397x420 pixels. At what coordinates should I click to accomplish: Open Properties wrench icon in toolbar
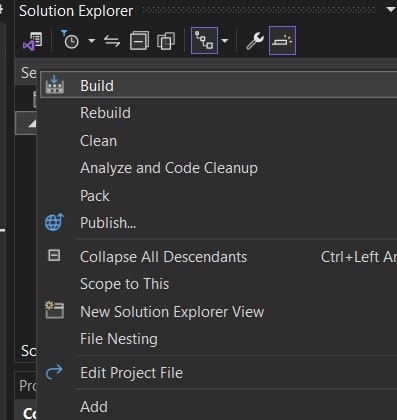coord(255,41)
